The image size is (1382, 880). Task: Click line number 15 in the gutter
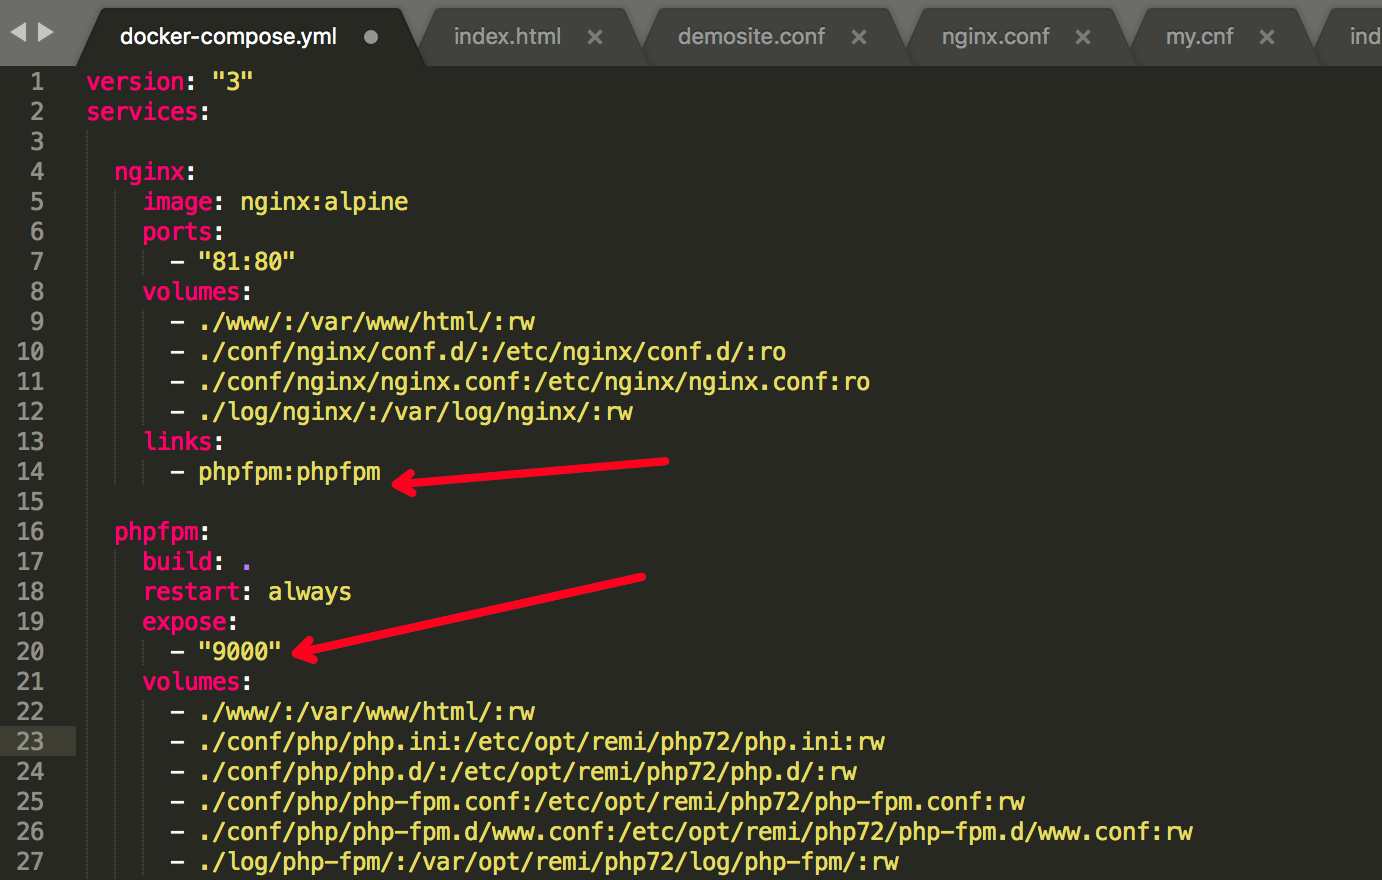tap(30, 502)
